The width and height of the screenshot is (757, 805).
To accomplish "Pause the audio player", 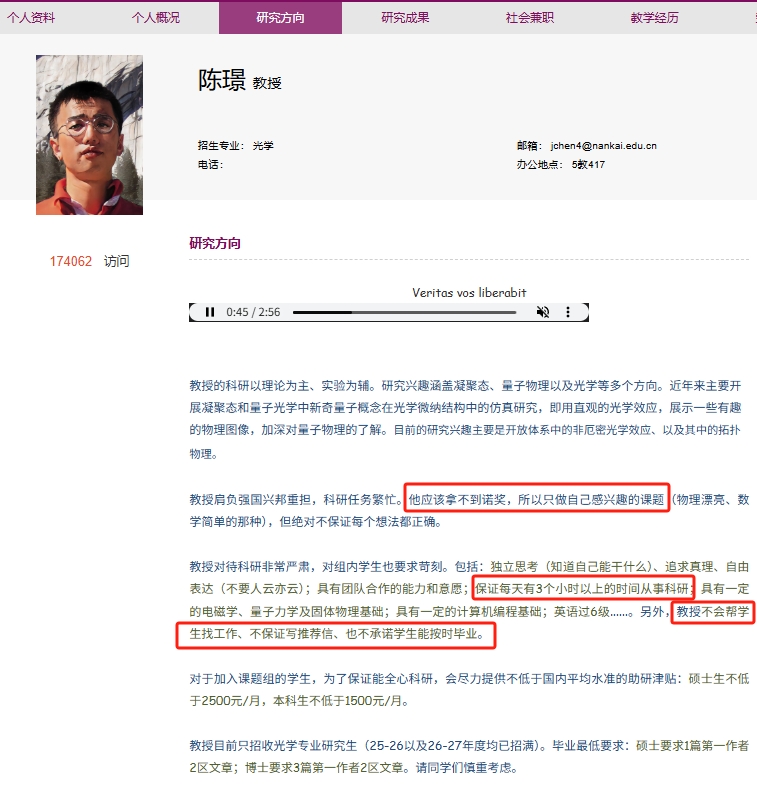I will tap(210, 312).
